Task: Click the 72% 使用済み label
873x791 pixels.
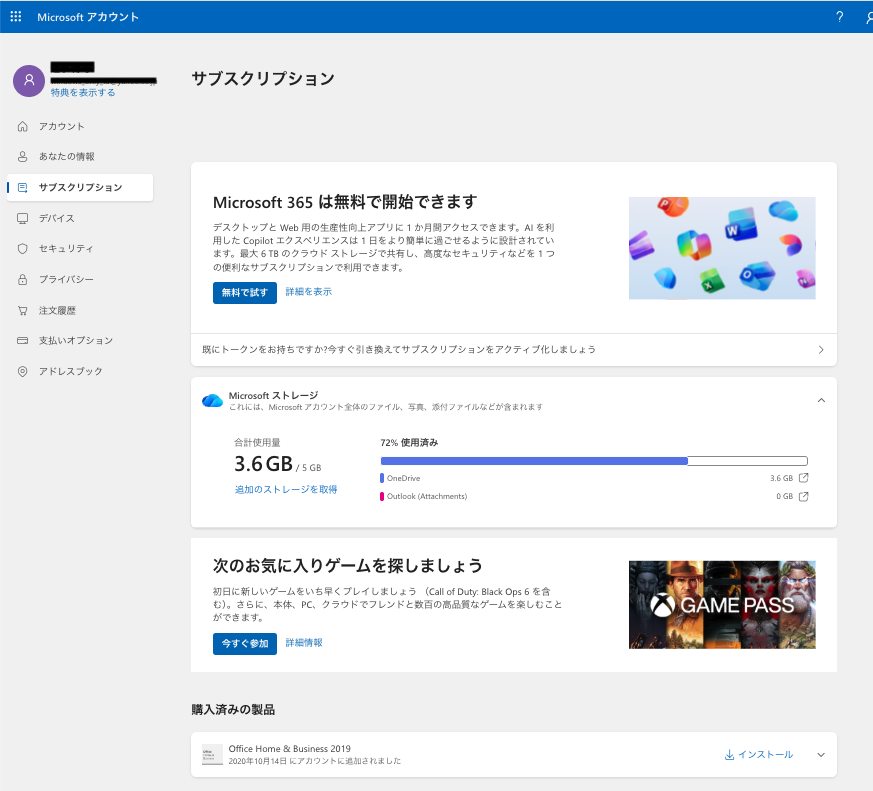Action: pyautogui.click(x=409, y=443)
